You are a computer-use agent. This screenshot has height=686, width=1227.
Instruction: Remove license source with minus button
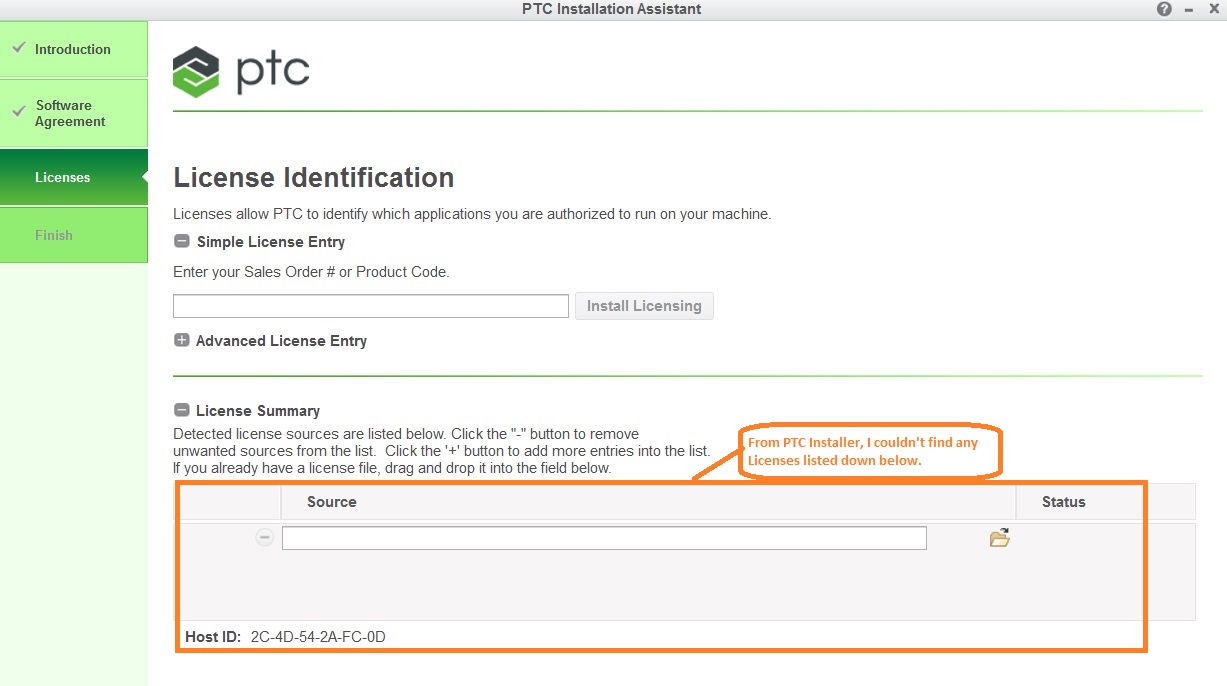264,538
